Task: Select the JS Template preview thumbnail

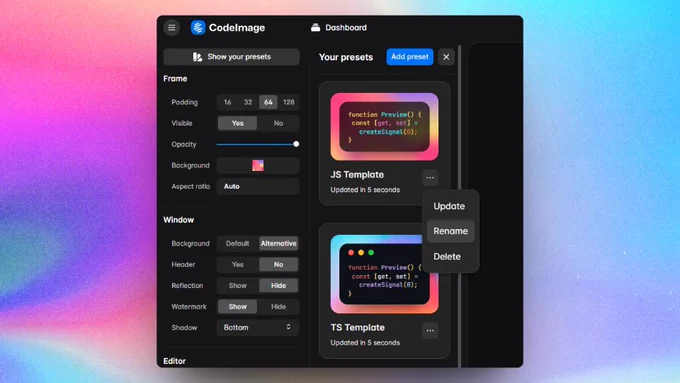Action: [x=384, y=127]
